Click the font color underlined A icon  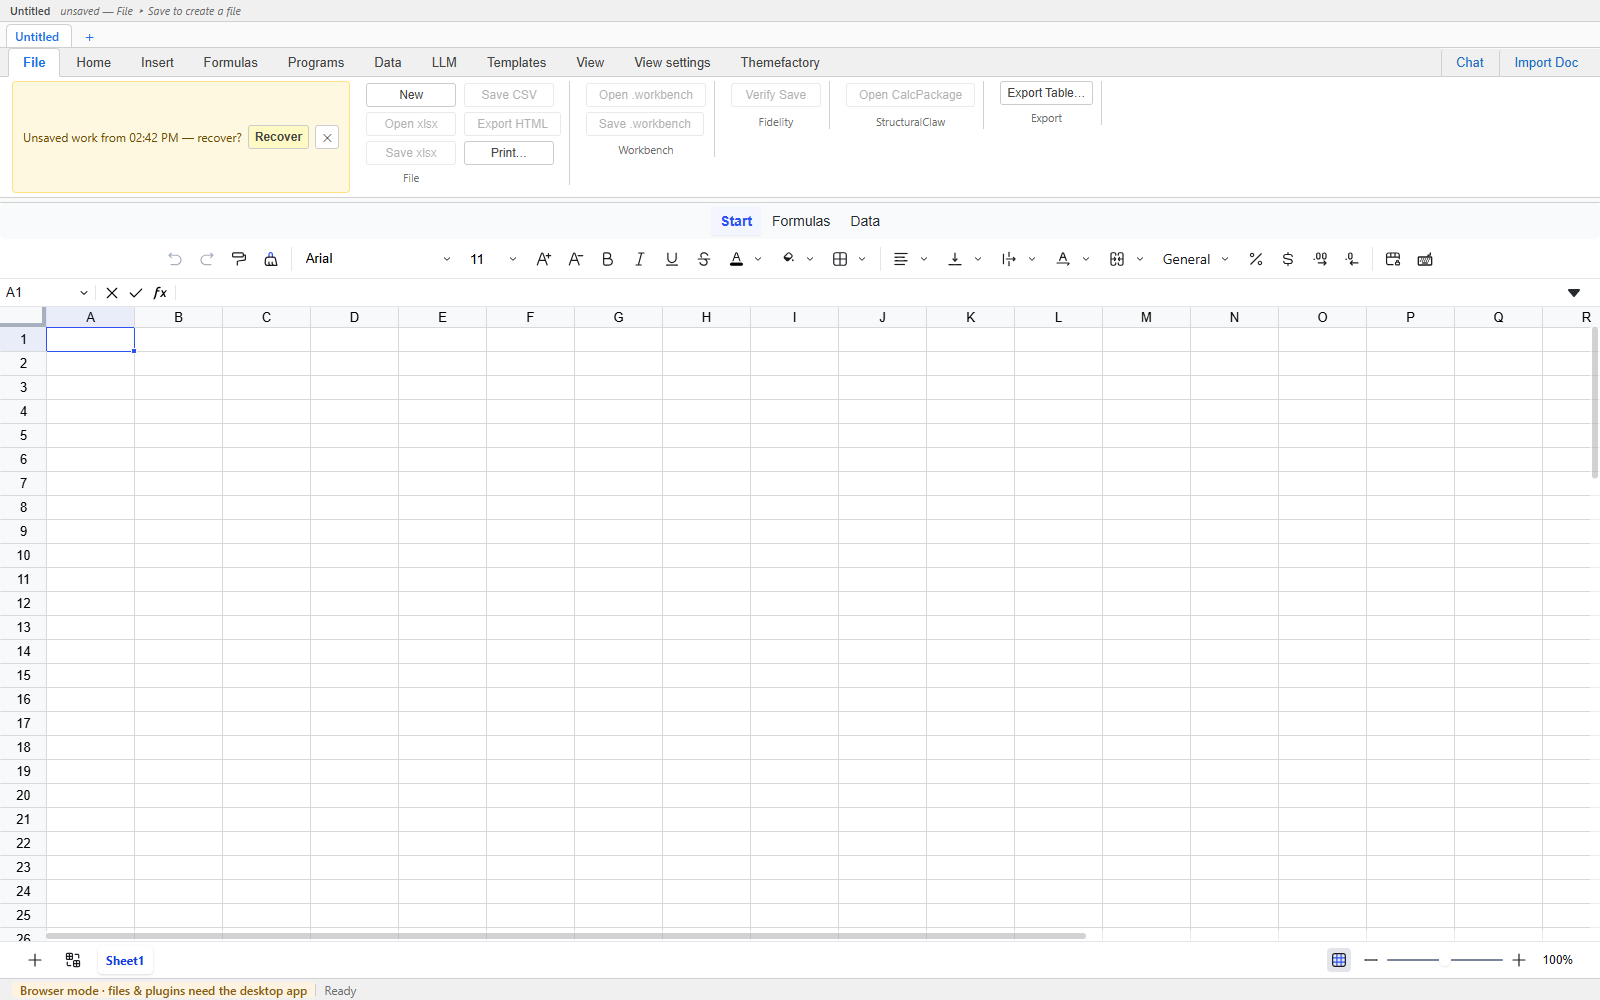tap(737, 259)
